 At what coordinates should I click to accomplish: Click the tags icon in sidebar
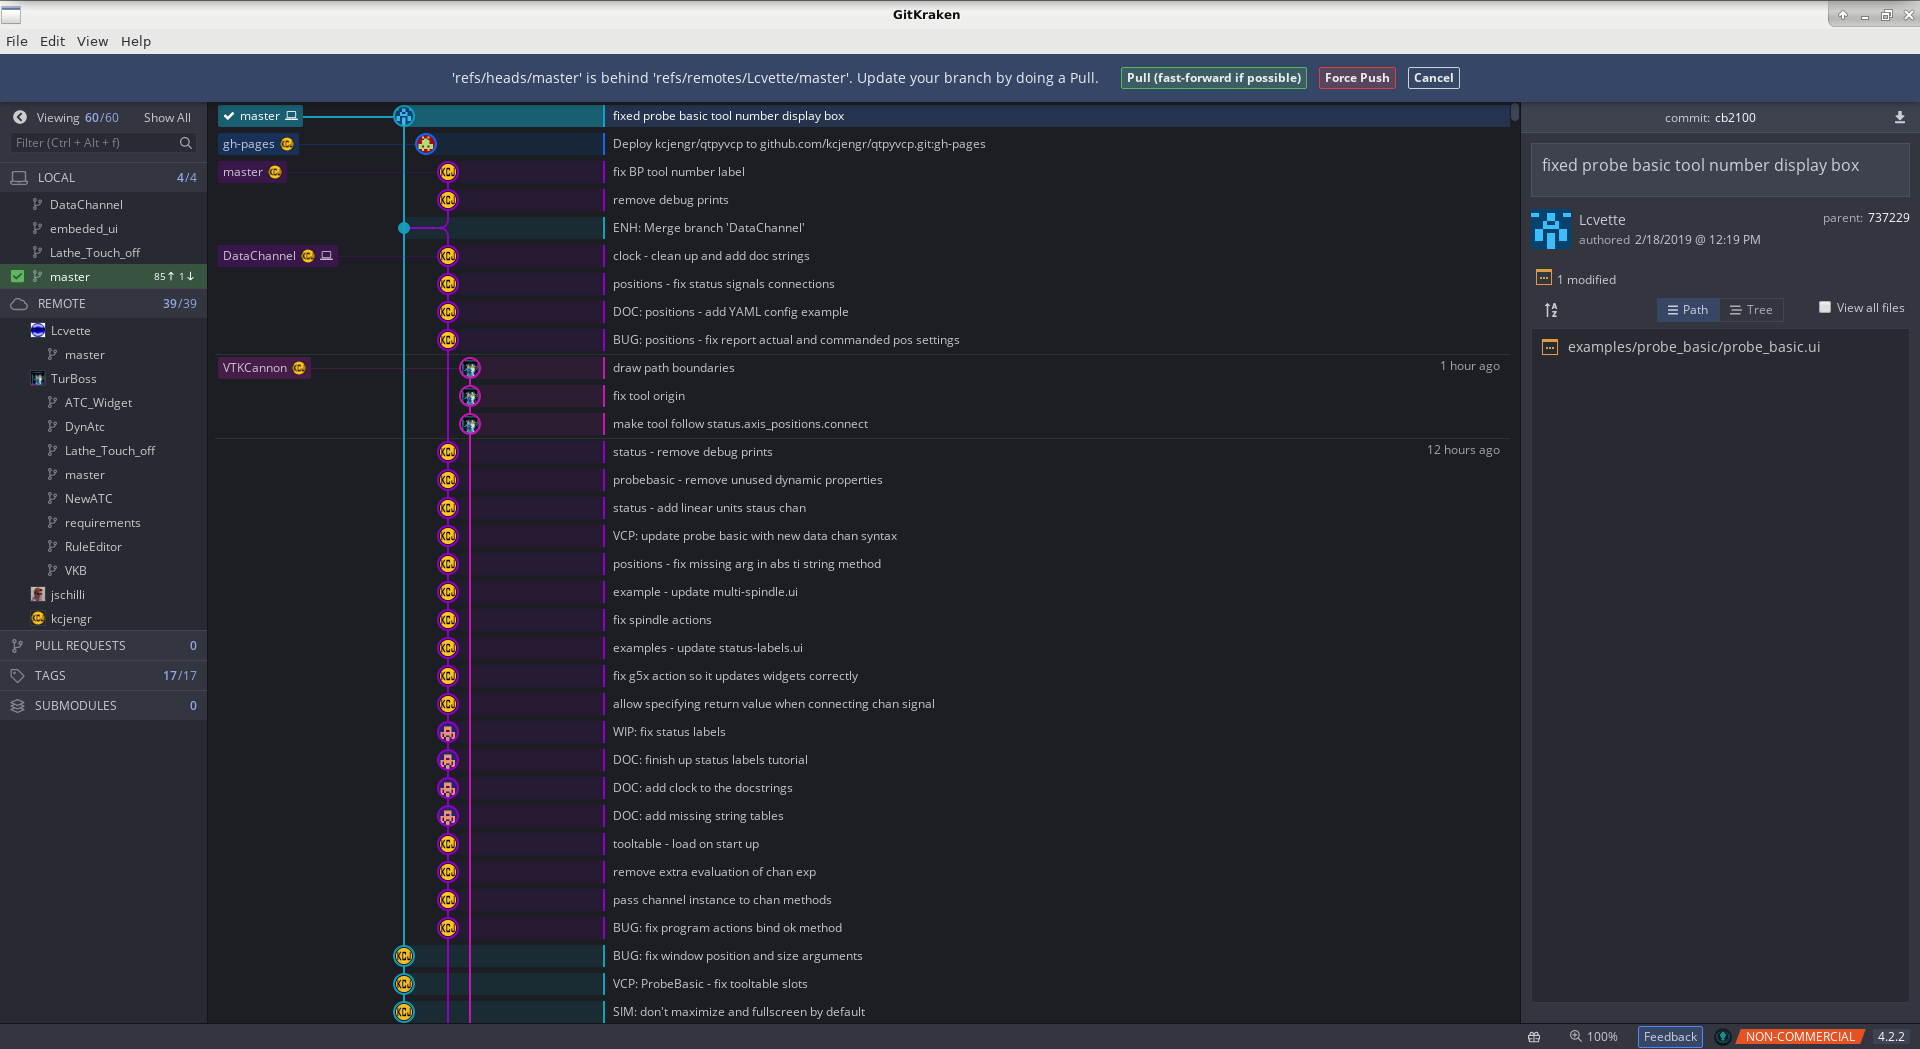click(17, 675)
